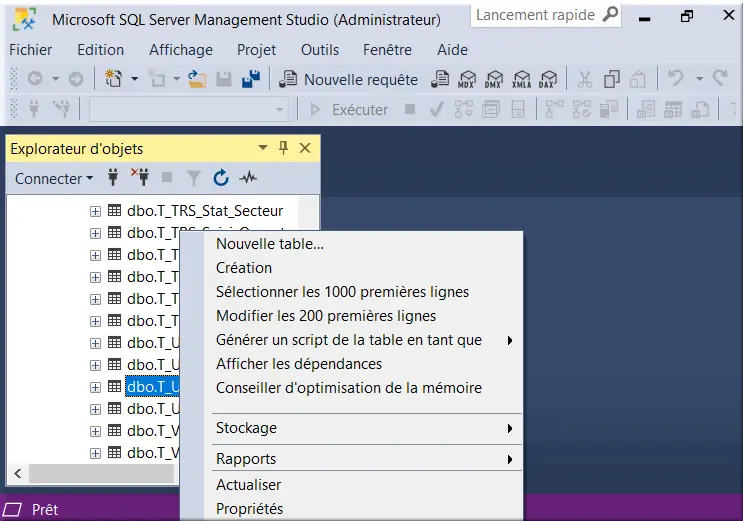
Task: Click the open file folder icon
Action: pos(197,79)
